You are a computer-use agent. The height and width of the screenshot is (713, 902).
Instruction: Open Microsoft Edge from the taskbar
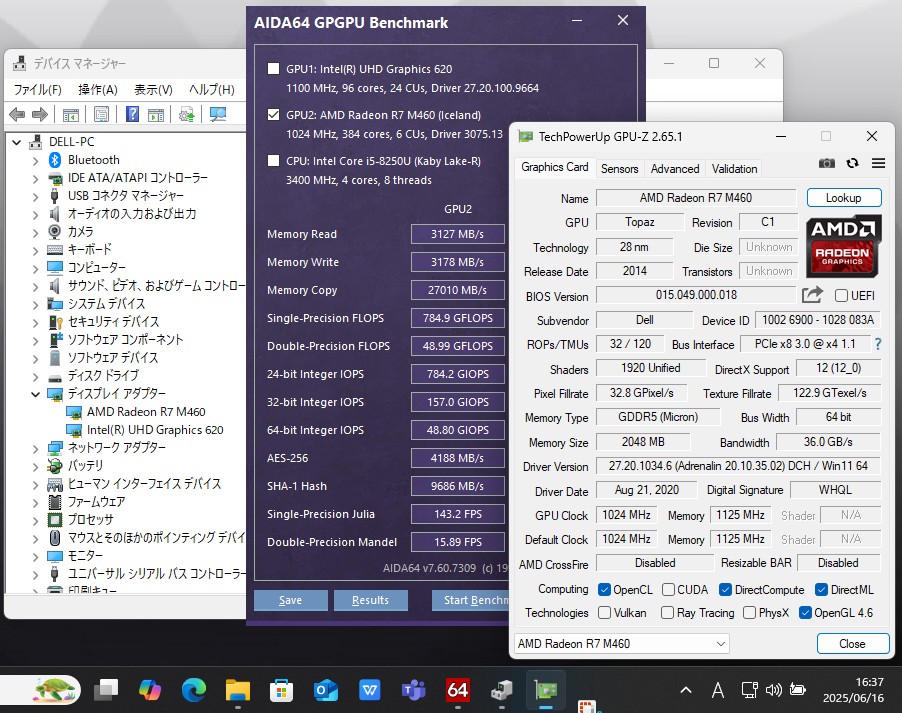point(194,689)
